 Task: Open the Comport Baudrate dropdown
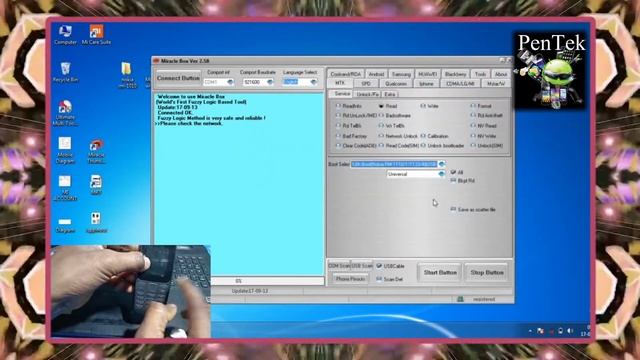tap(258, 82)
